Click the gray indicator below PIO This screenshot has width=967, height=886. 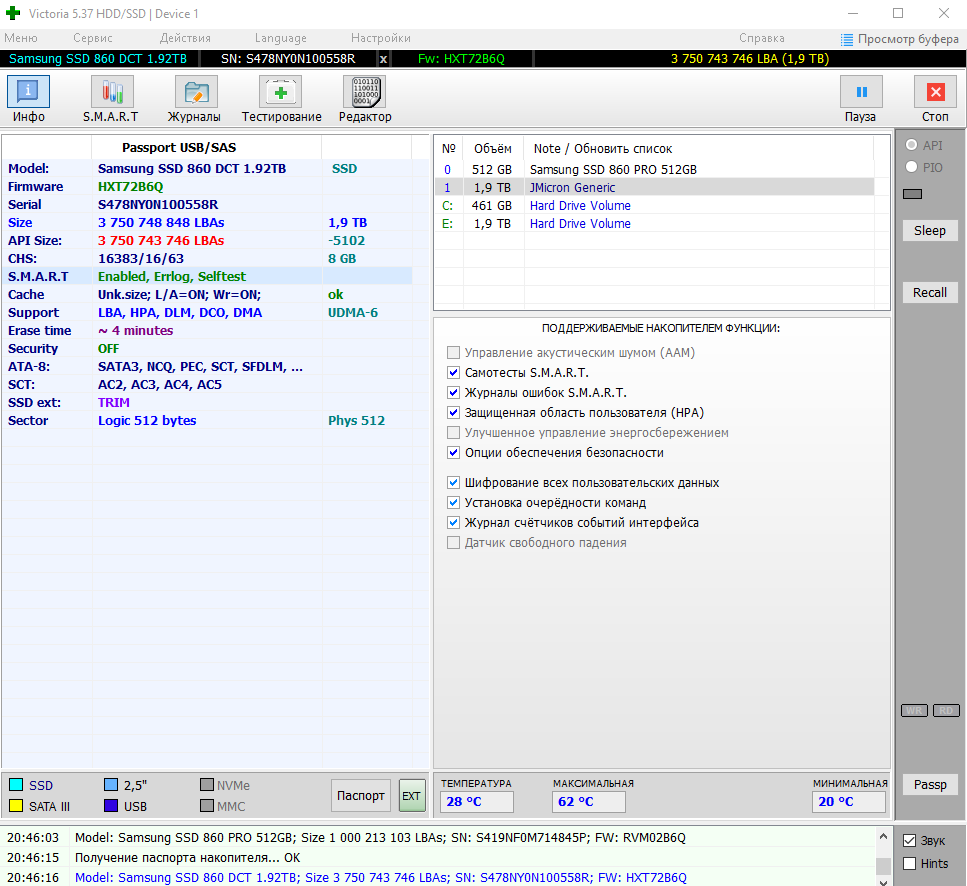pyautogui.click(x=912, y=194)
